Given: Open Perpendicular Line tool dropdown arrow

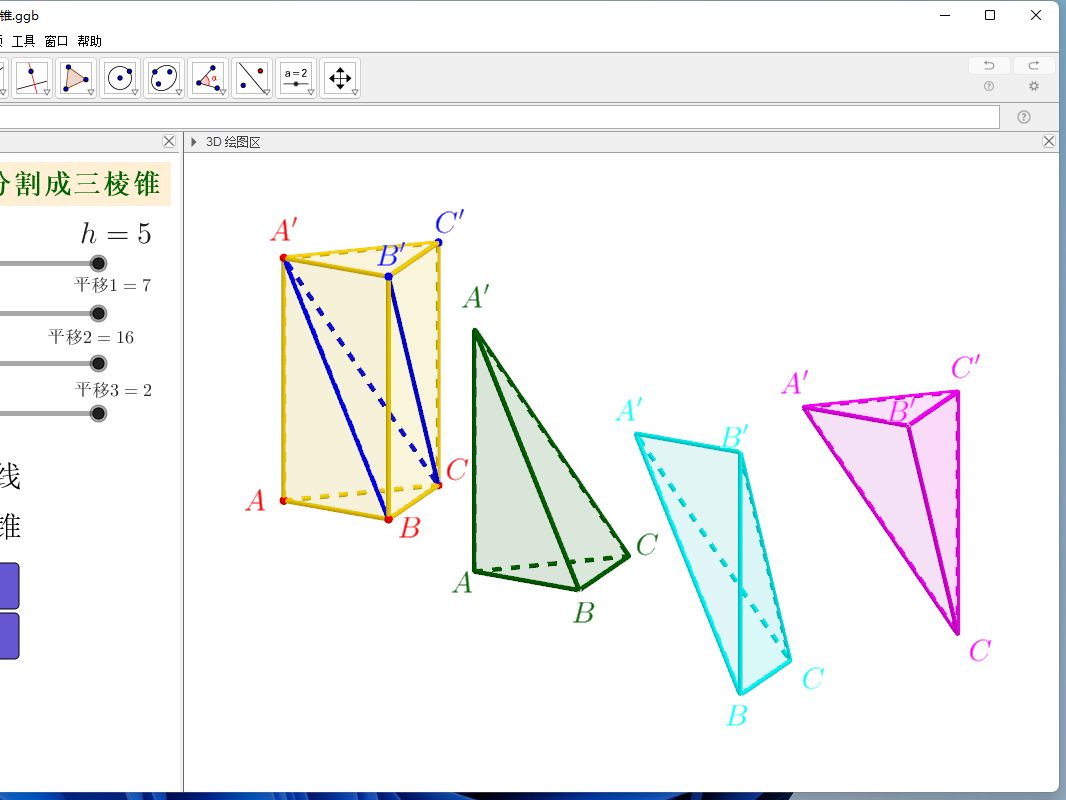Looking at the screenshot, I should coord(47,92).
